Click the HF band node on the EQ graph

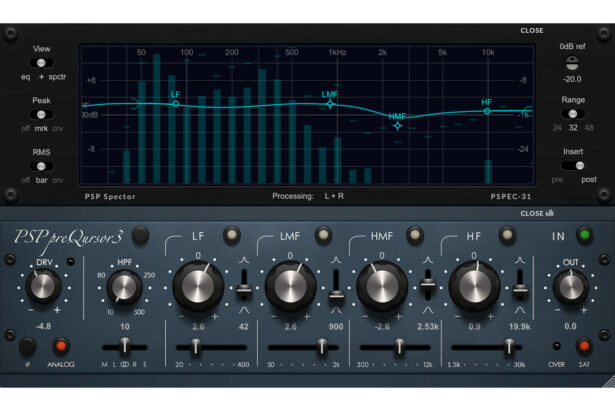487,111
